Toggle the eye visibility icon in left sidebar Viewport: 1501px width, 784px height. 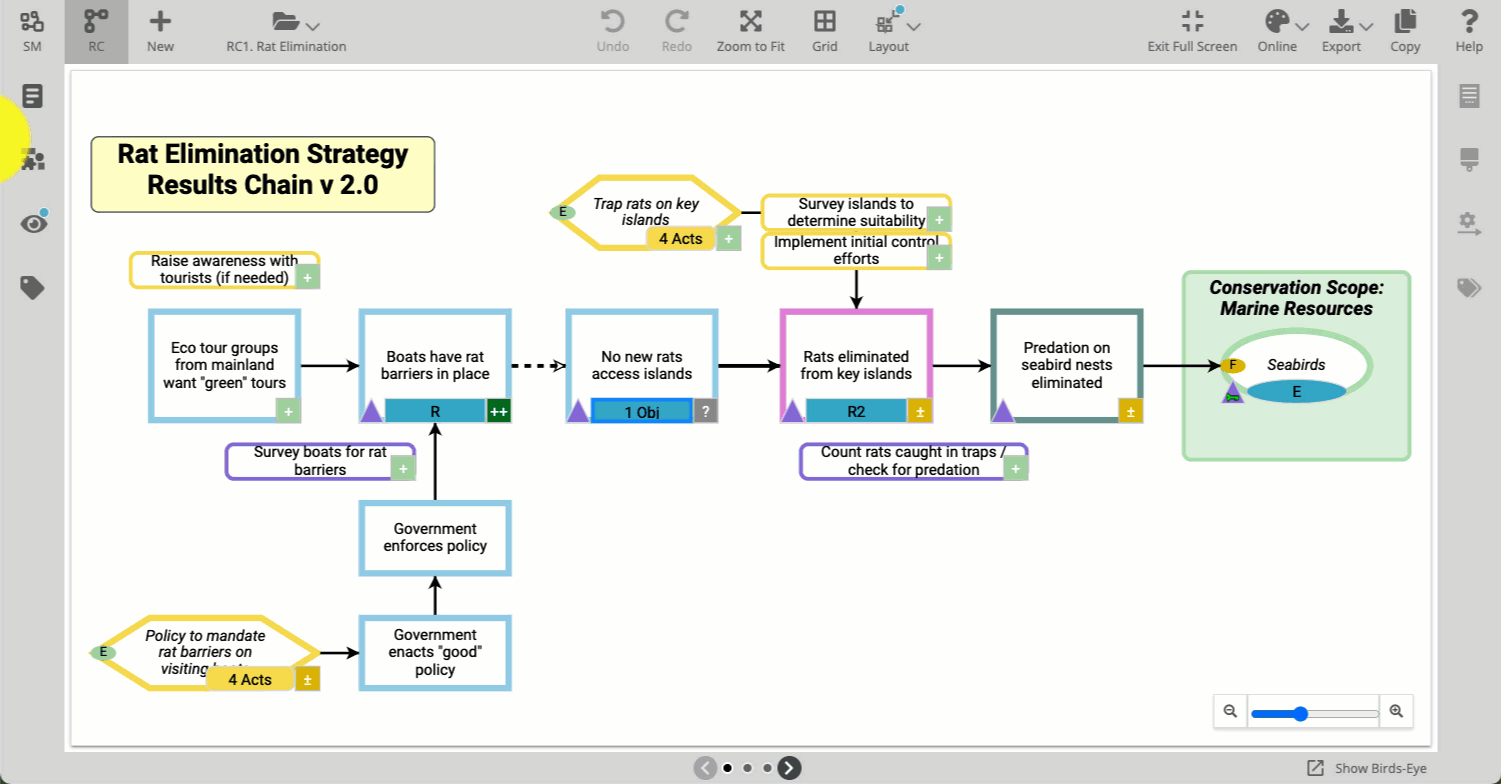coord(33,223)
